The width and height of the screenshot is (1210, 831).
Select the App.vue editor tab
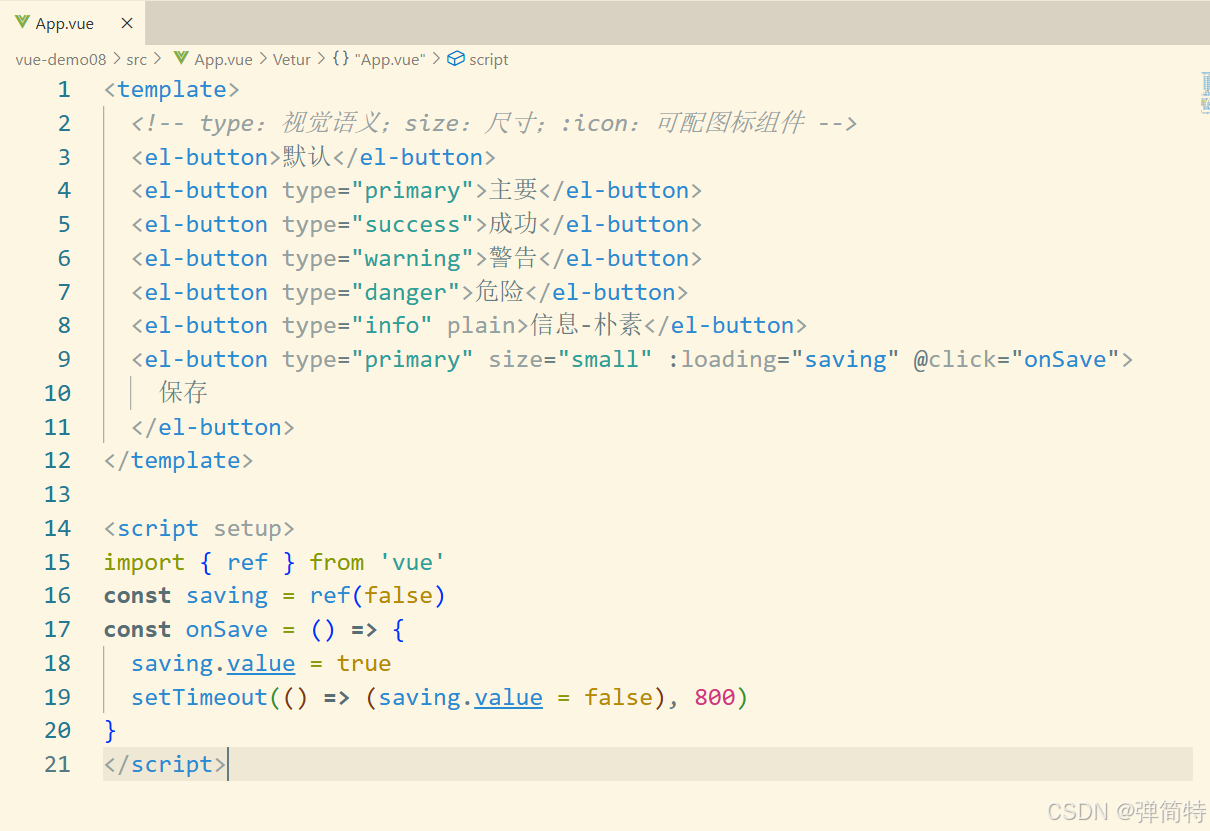coord(72,23)
